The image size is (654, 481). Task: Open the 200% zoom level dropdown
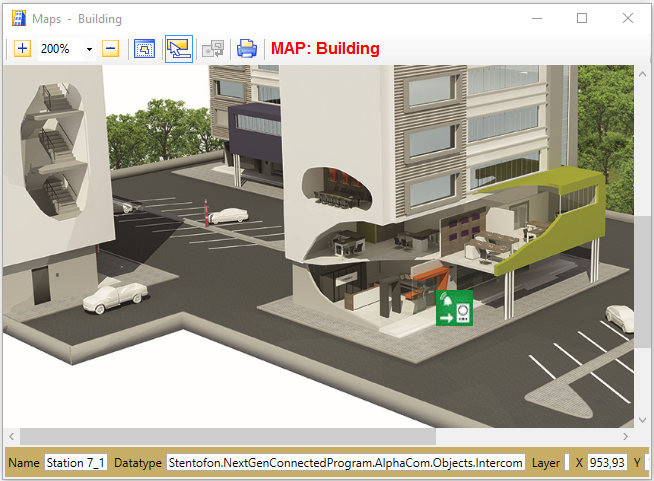(89, 49)
